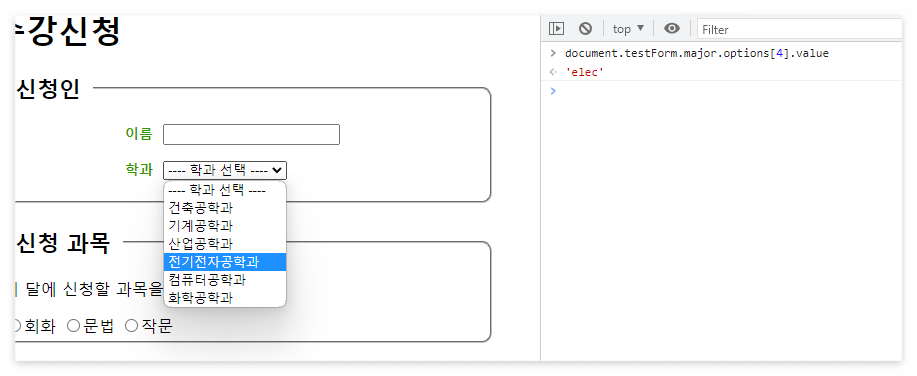Screen dimensions: 917x376
Task: Click the console input prompt arrow
Action: click(553, 91)
